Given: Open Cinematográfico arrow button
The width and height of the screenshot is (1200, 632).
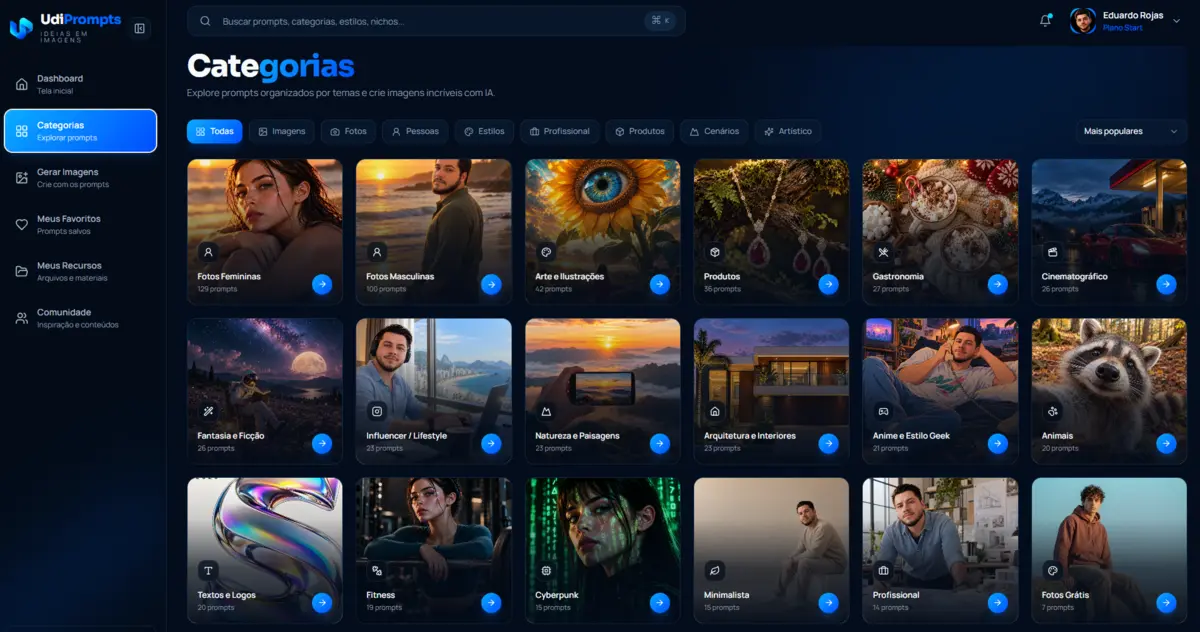Looking at the screenshot, I should pos(1166,284).
